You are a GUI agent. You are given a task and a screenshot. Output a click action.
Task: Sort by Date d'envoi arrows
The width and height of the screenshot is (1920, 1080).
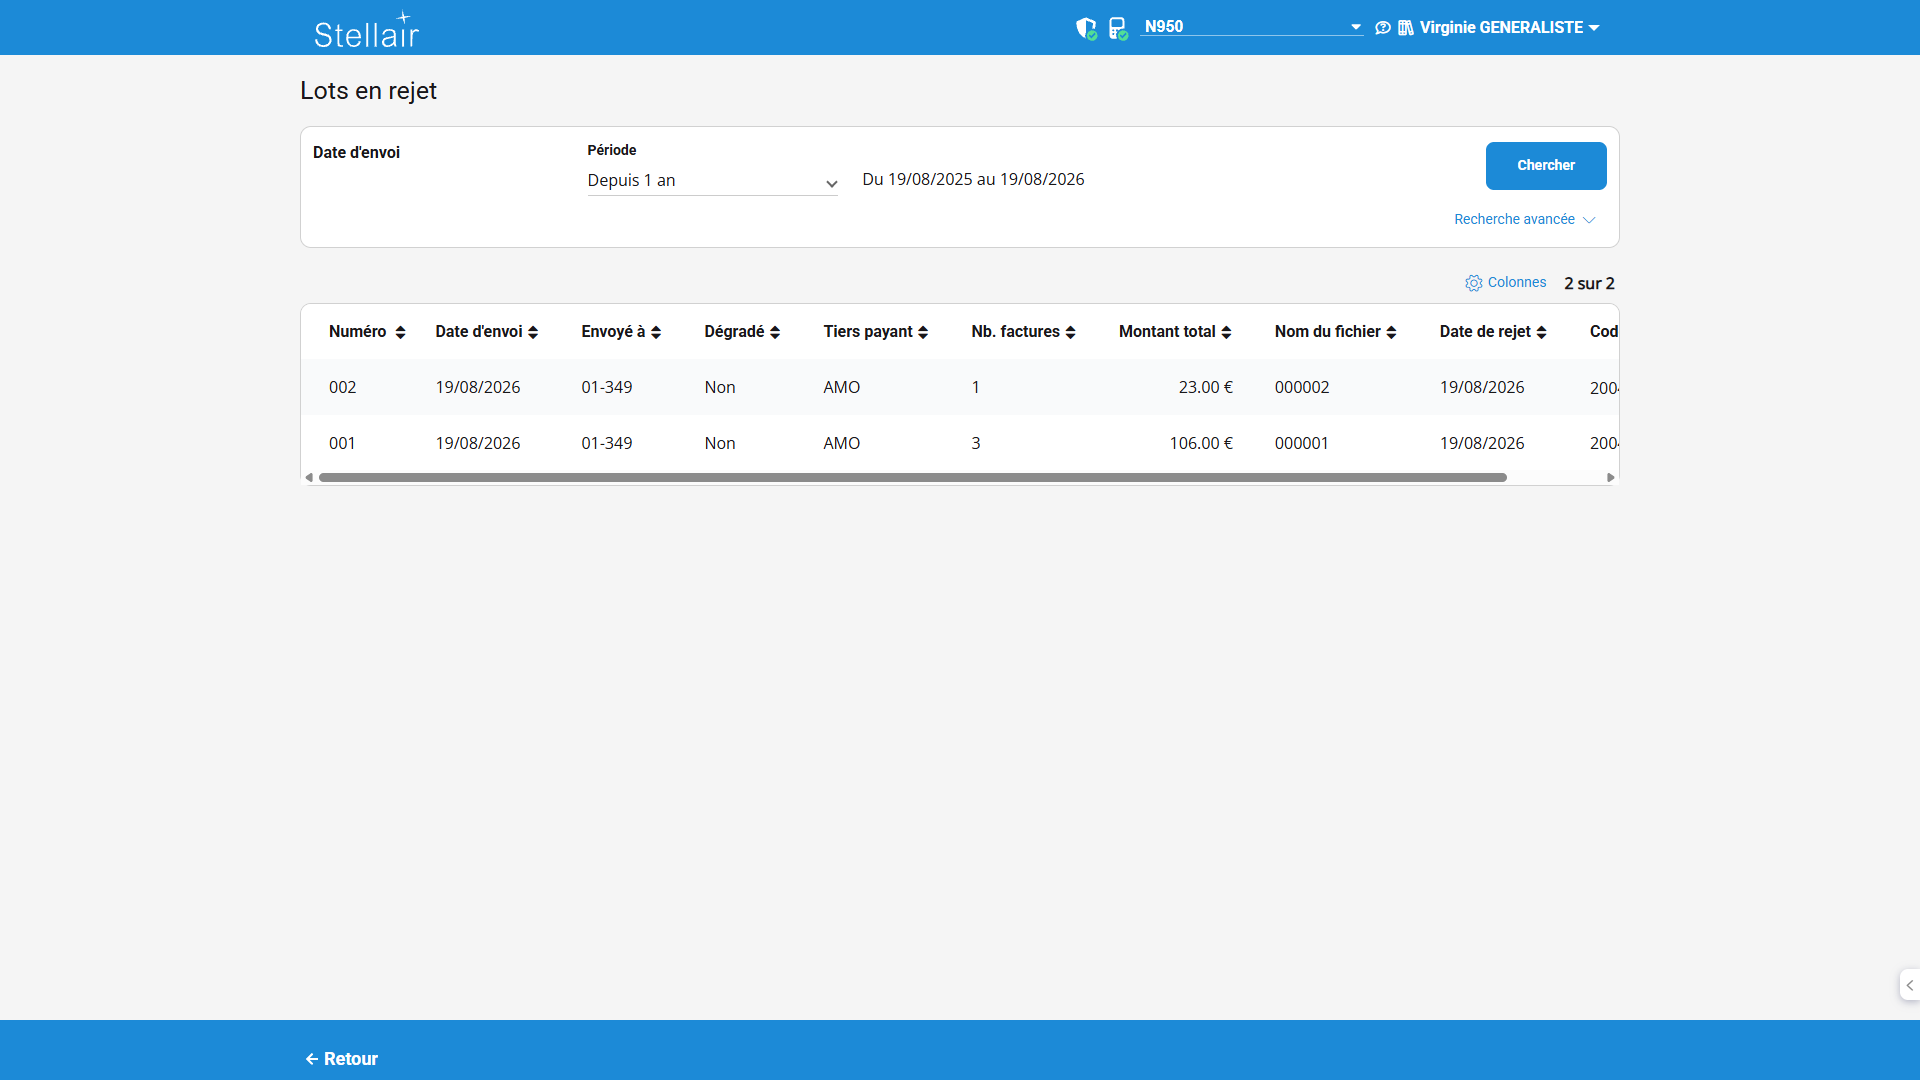pos(533,332)
